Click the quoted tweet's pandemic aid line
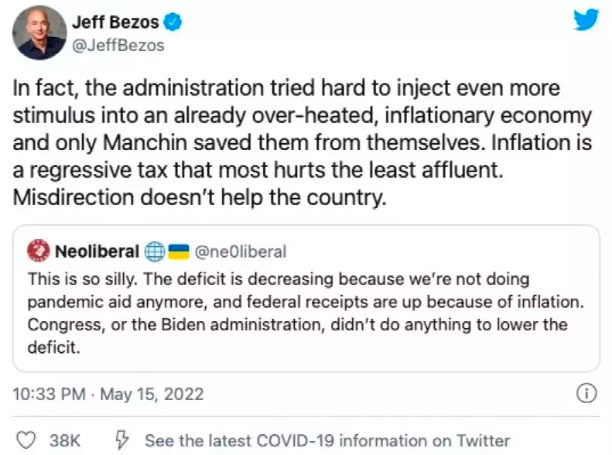This screenshot has width=612, height=455. click(240, 300)
